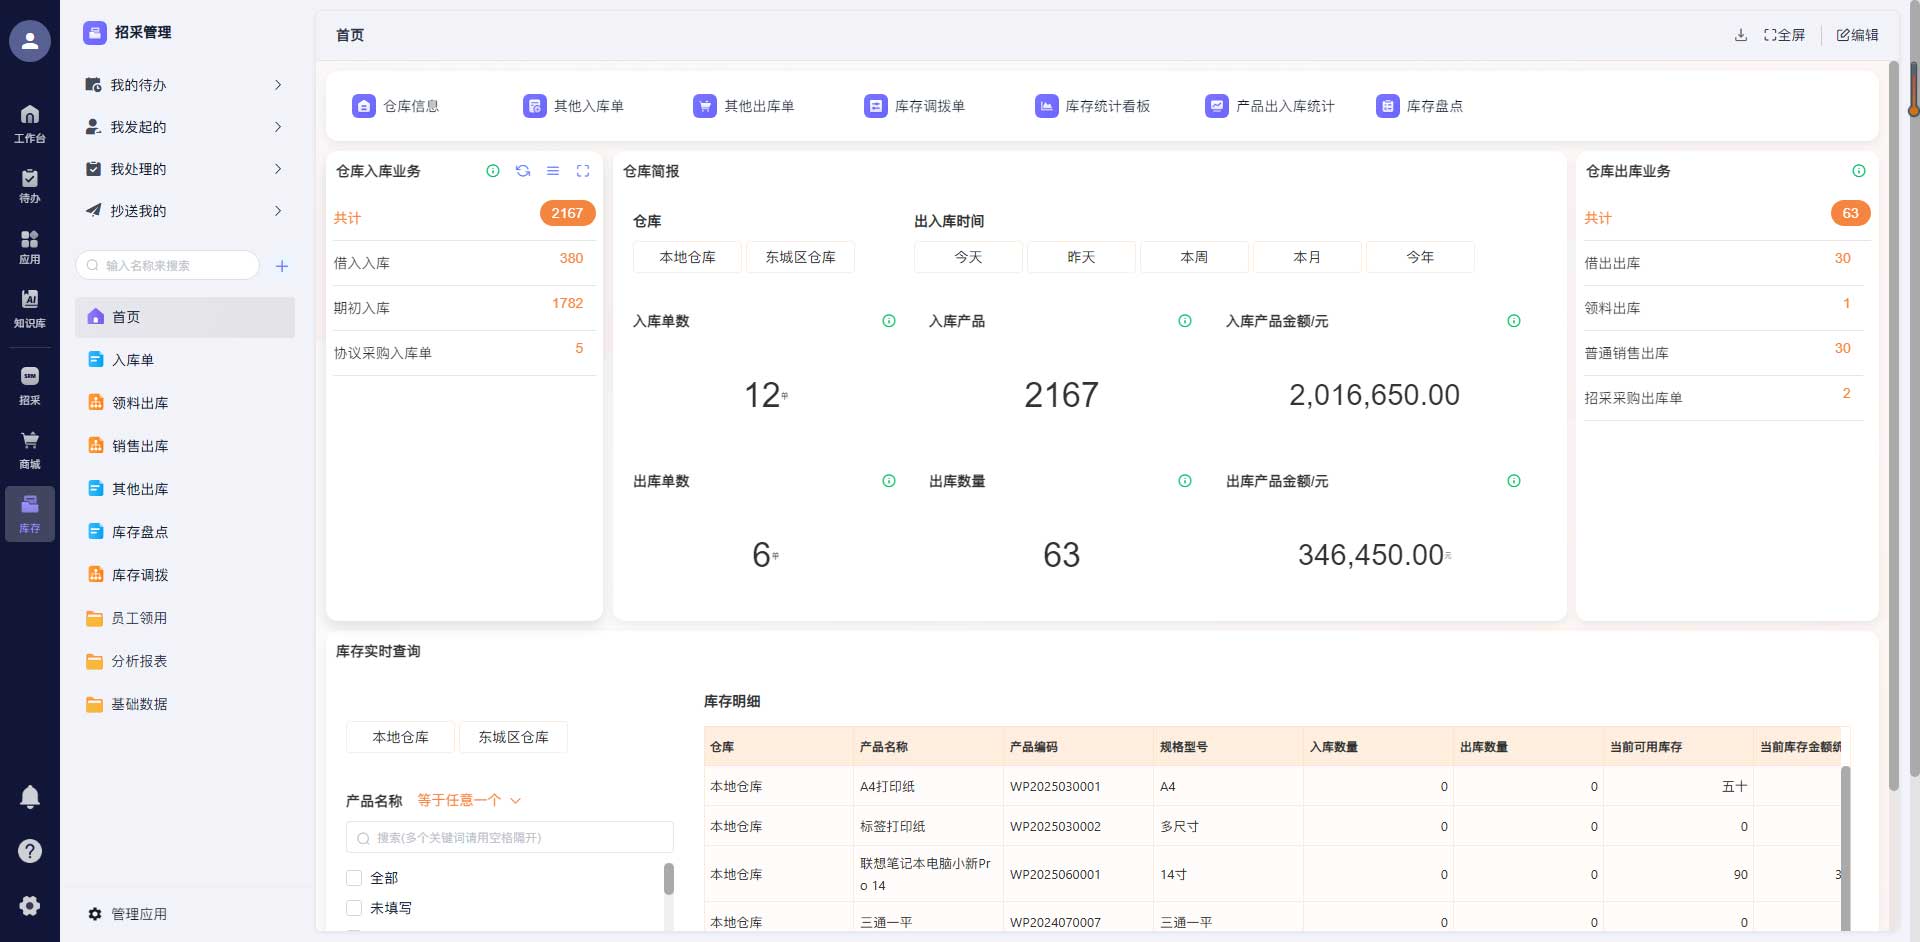Open 销售出库 in the side menu
This screenshot has width=1920, height=942.
click(x=140, y=446)
